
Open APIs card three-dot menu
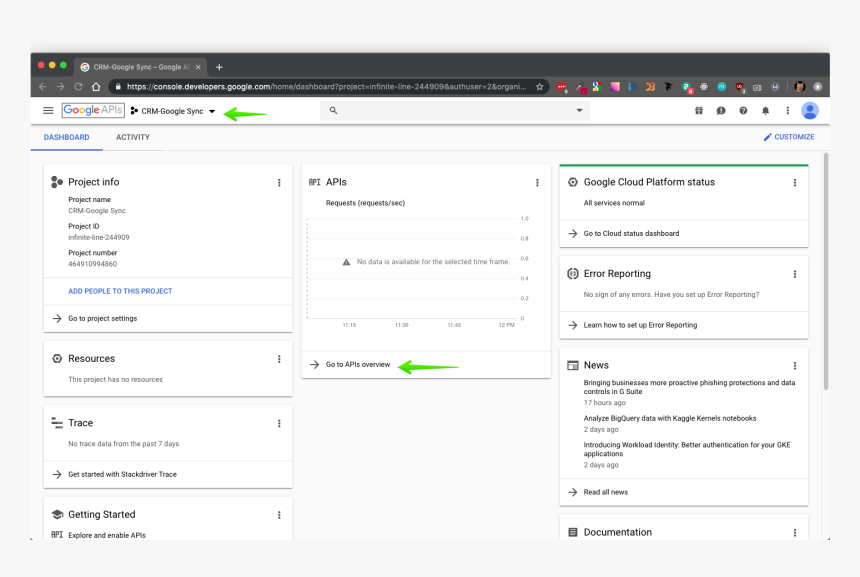point(537,182)
